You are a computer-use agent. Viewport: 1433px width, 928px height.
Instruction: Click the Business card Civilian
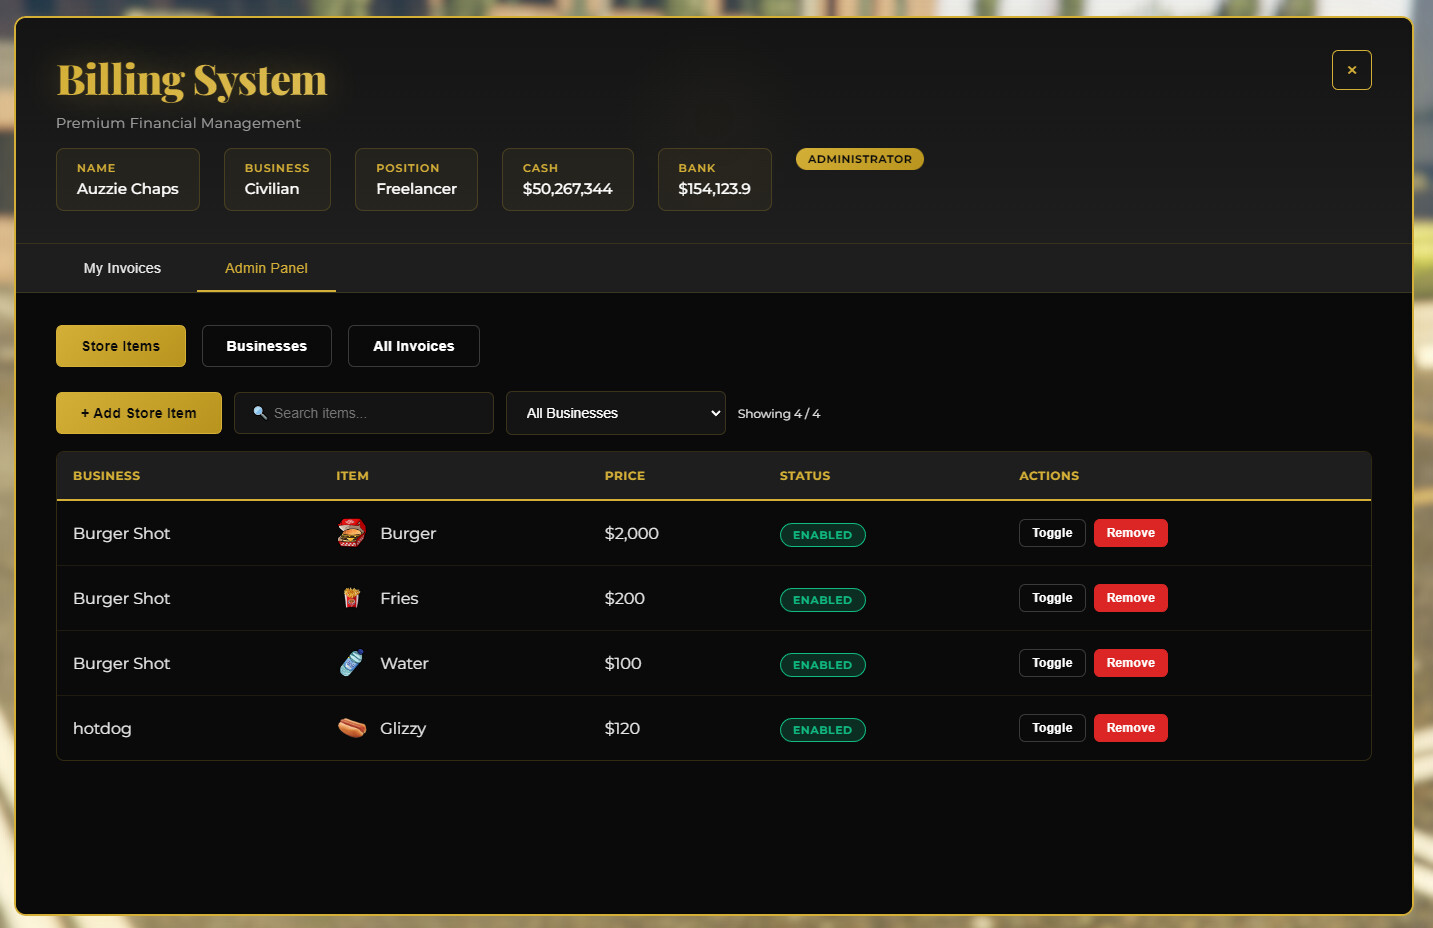pos(277,180)
